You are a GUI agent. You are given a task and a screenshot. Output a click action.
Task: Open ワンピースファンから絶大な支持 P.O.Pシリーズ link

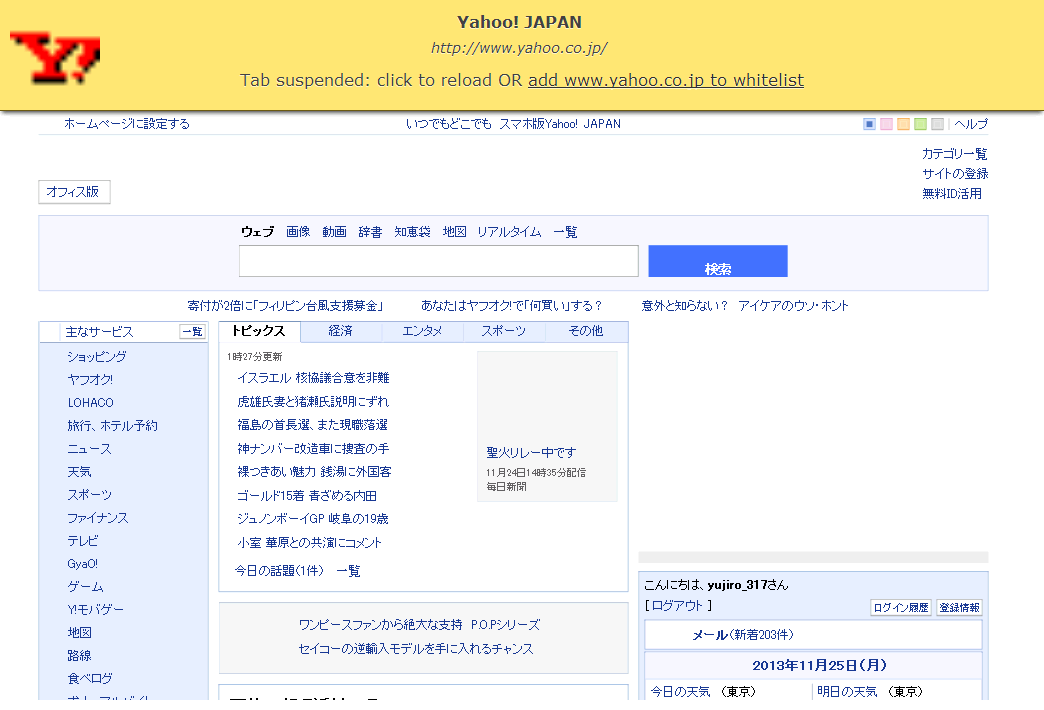point(419,625)
